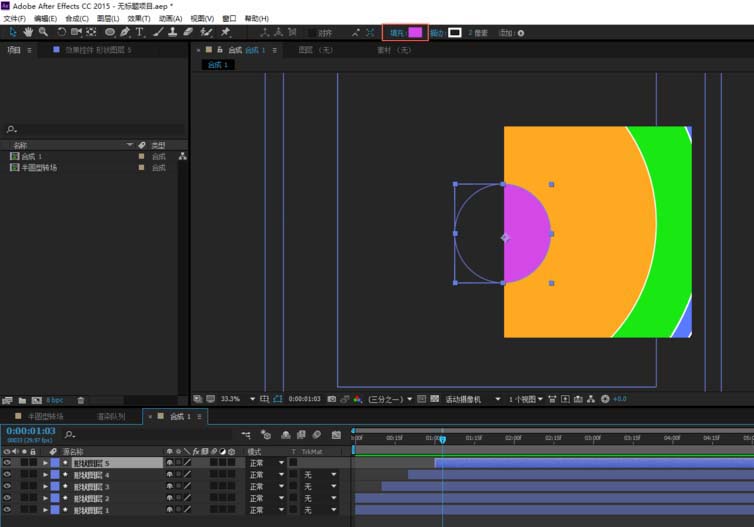Click the 8 bpc color depth button
Viewport: 754px width, 527px height.
(x=55, y=400)
